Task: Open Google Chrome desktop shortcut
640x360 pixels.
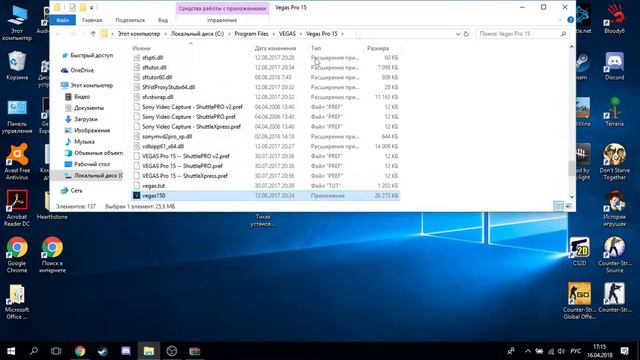Action: [x=17, y=255]
